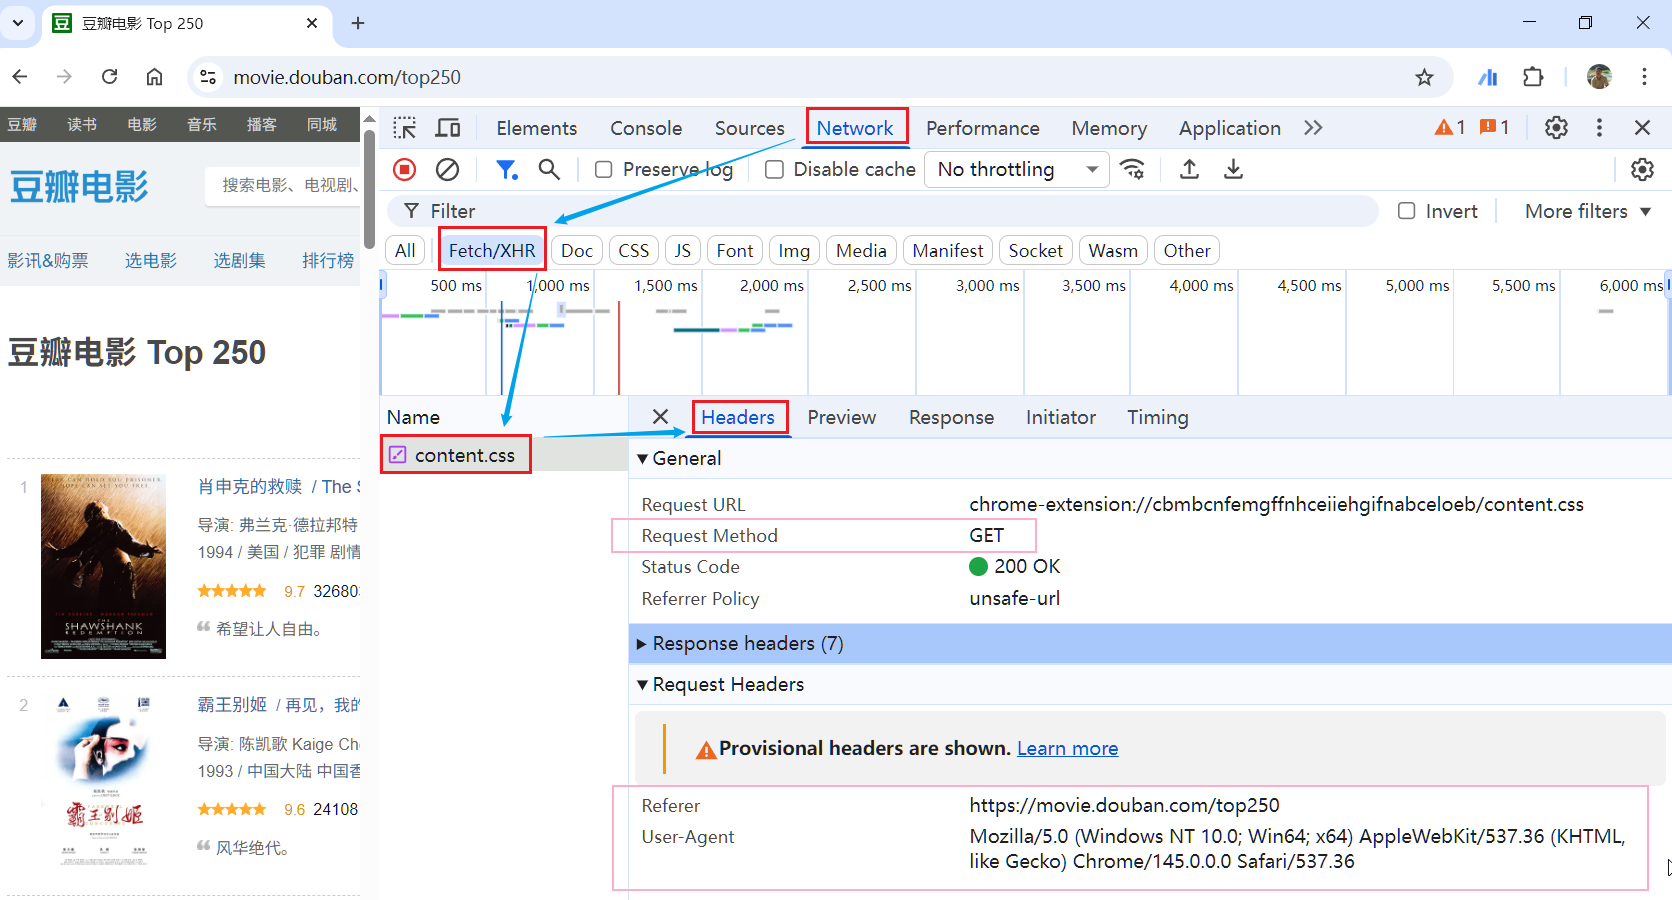The width and height of the screenshot is (1672, 900).
Task: Toggle device toolbar emulation
Action: (448, 128)
